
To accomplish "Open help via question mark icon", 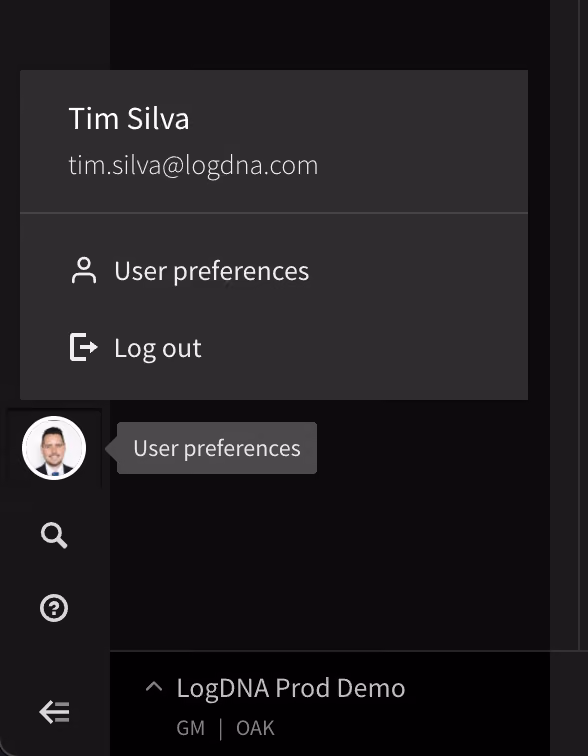I will tap(54, 608).
